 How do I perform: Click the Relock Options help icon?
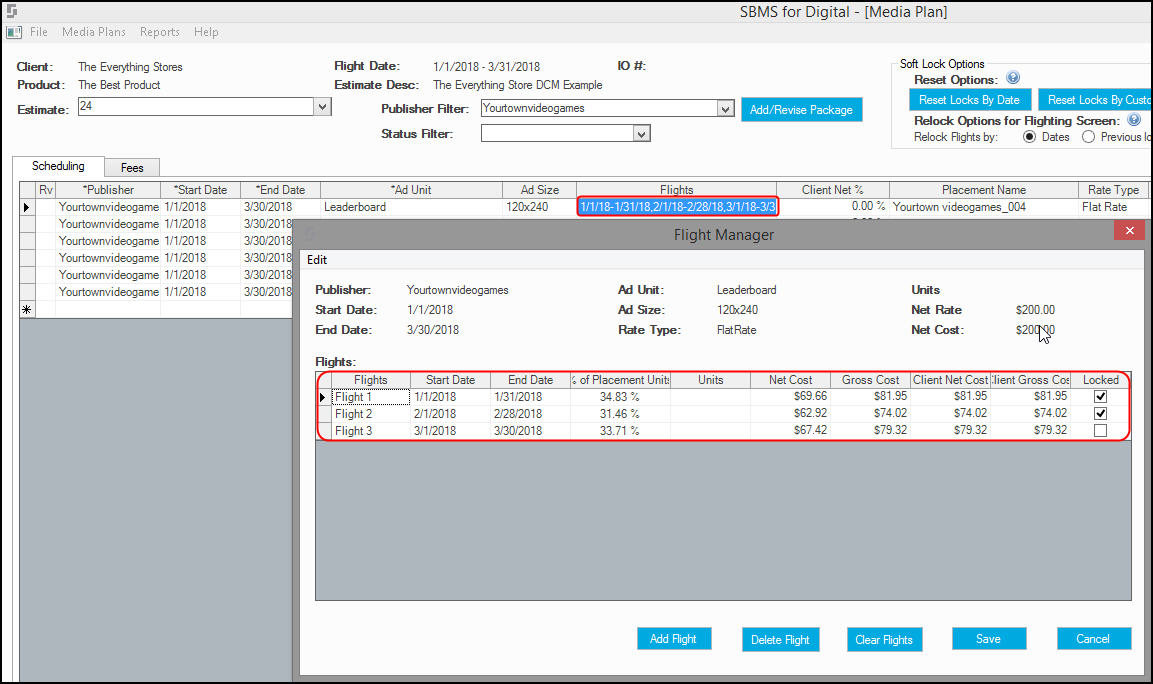(x=1134, y=120)
